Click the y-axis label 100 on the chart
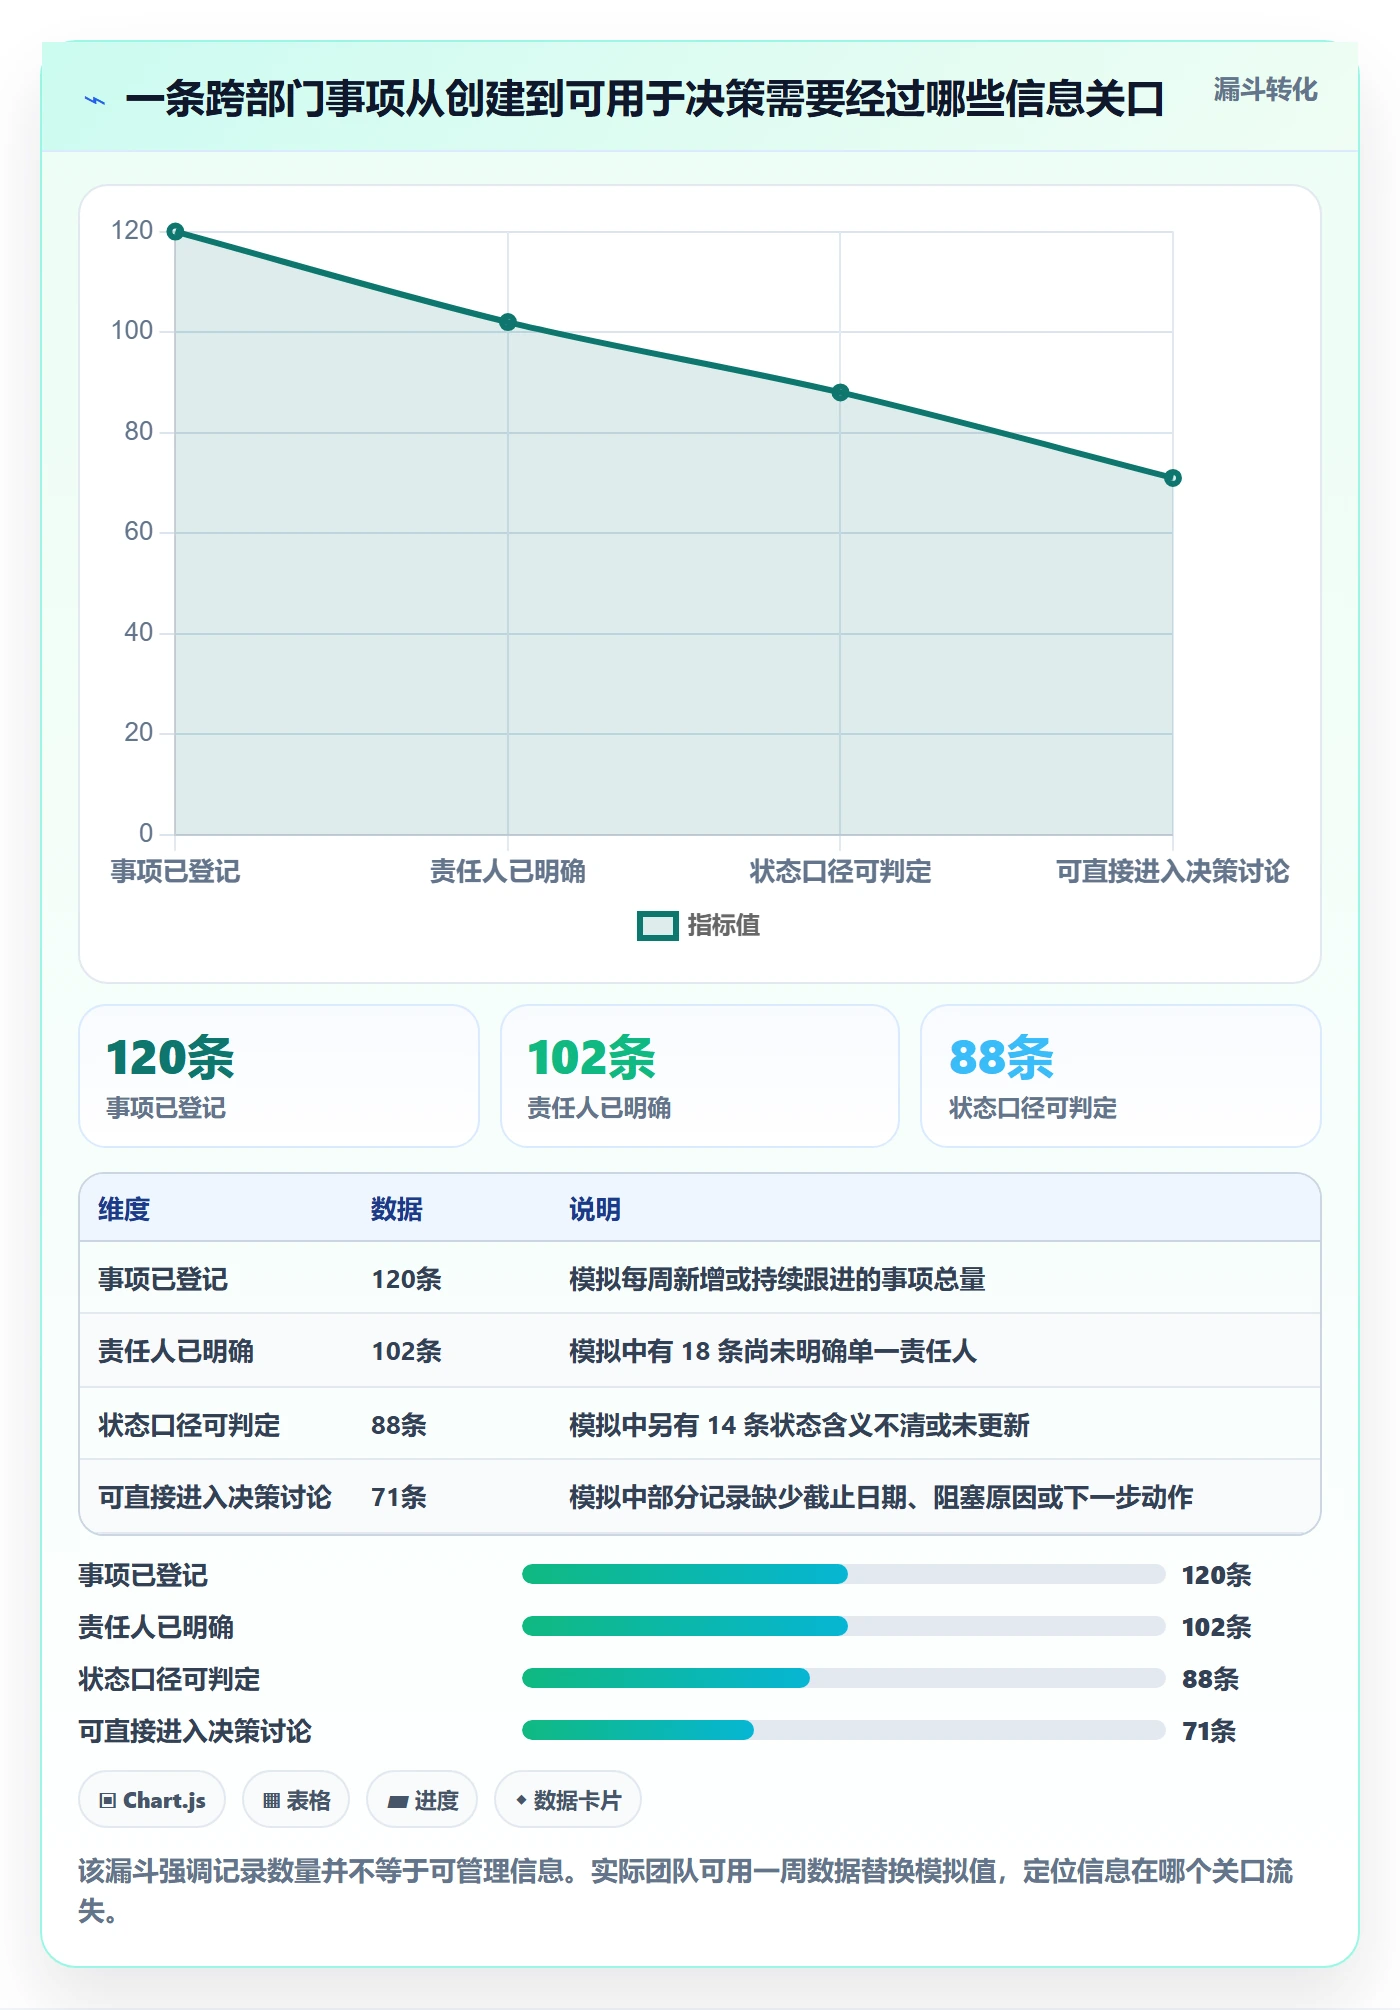 click(x=132, y=331)
